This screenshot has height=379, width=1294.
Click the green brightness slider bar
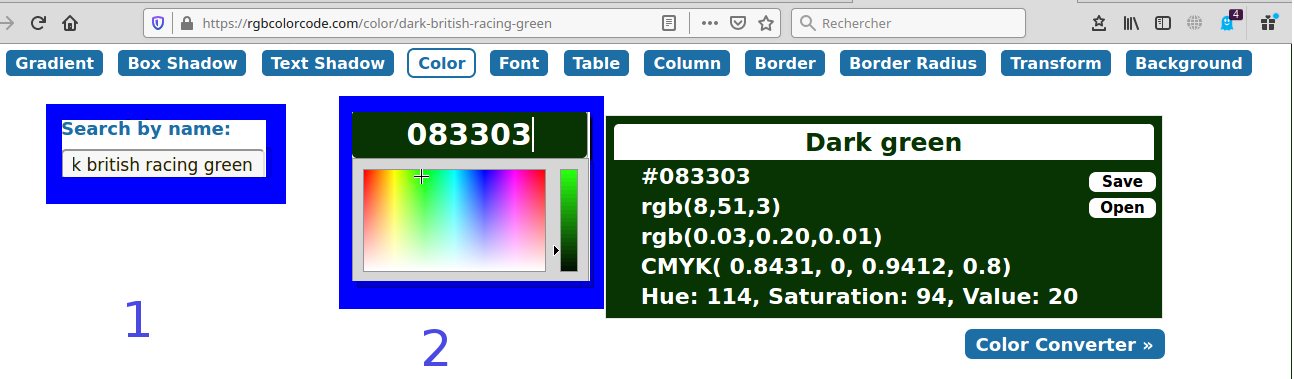pyautogui.click(x=568, y=220)
